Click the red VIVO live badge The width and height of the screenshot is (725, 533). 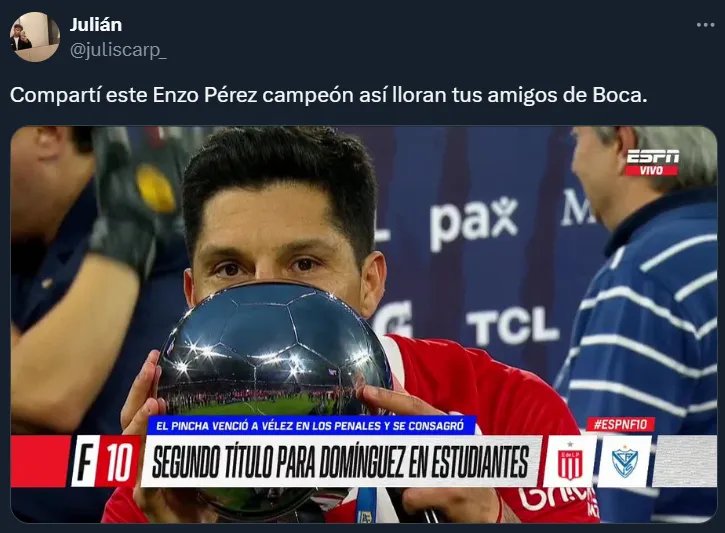click(x=651, y=171)
